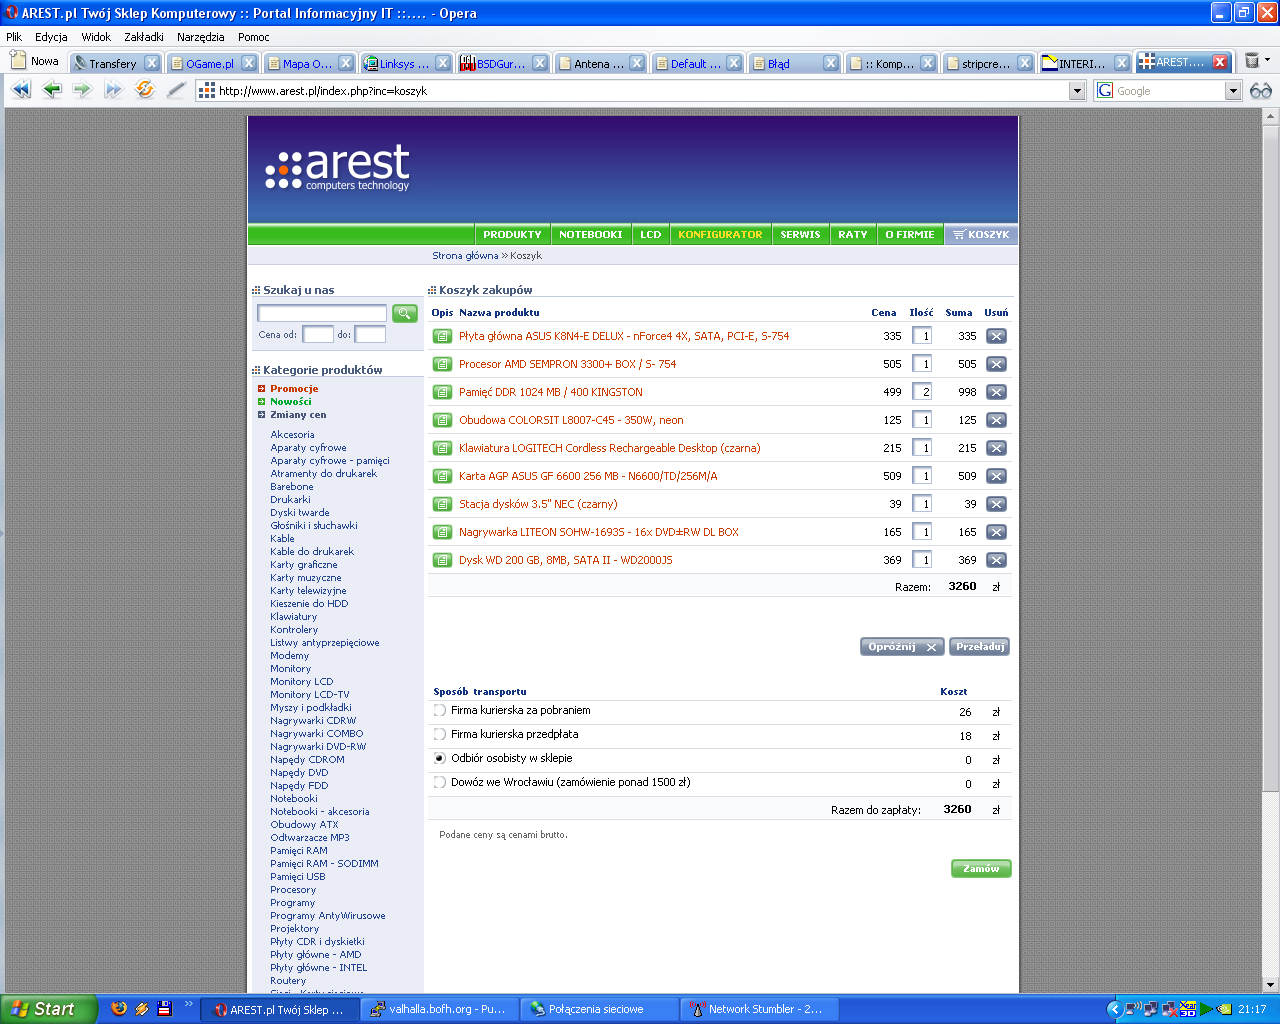Select Firma kurierska za pobraniem shipping

440,711
